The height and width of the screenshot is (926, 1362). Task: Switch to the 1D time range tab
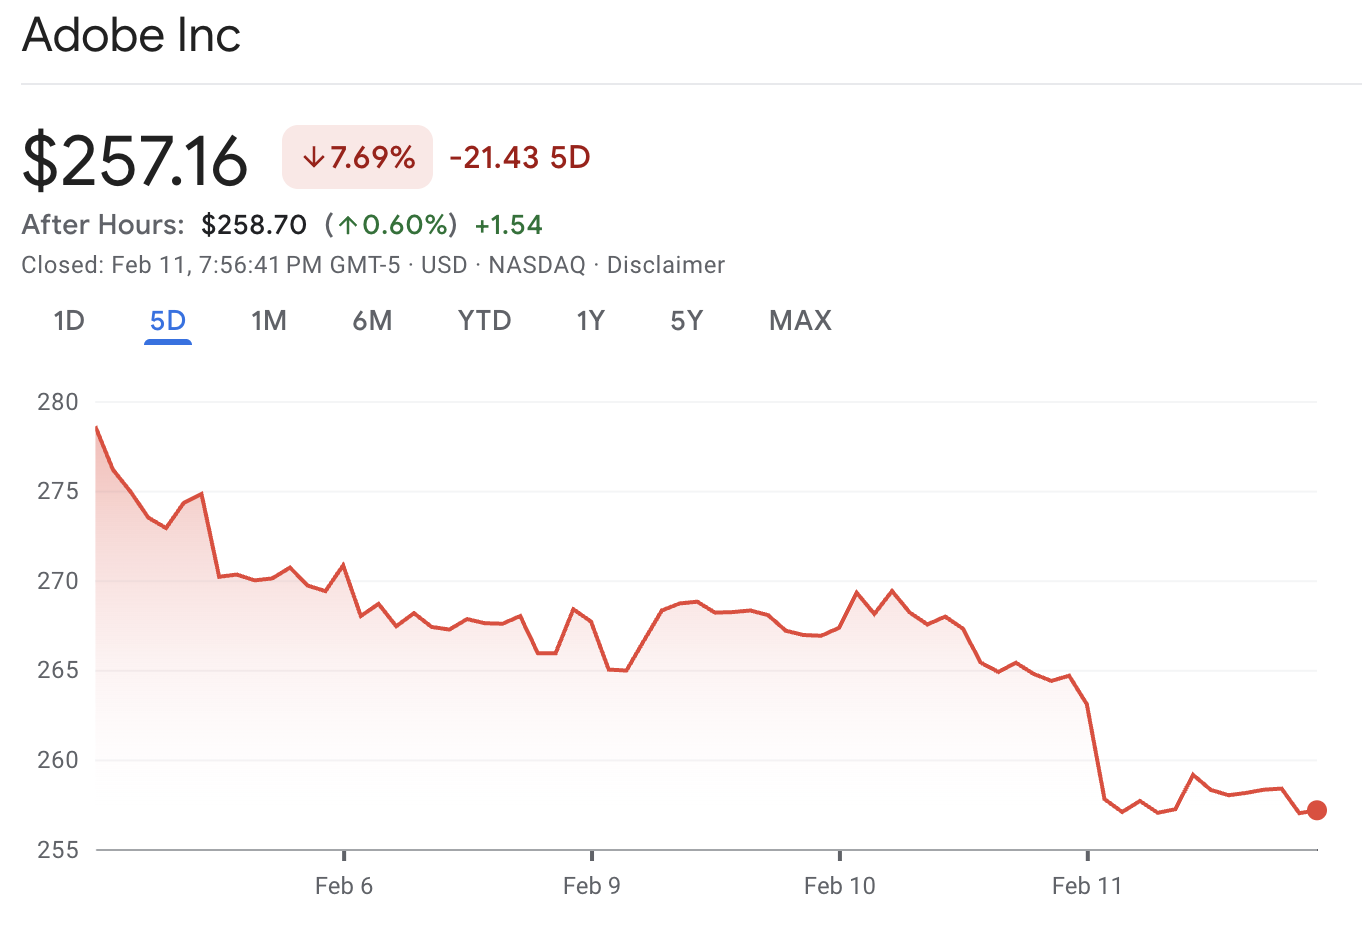click(x=68, y=320)
